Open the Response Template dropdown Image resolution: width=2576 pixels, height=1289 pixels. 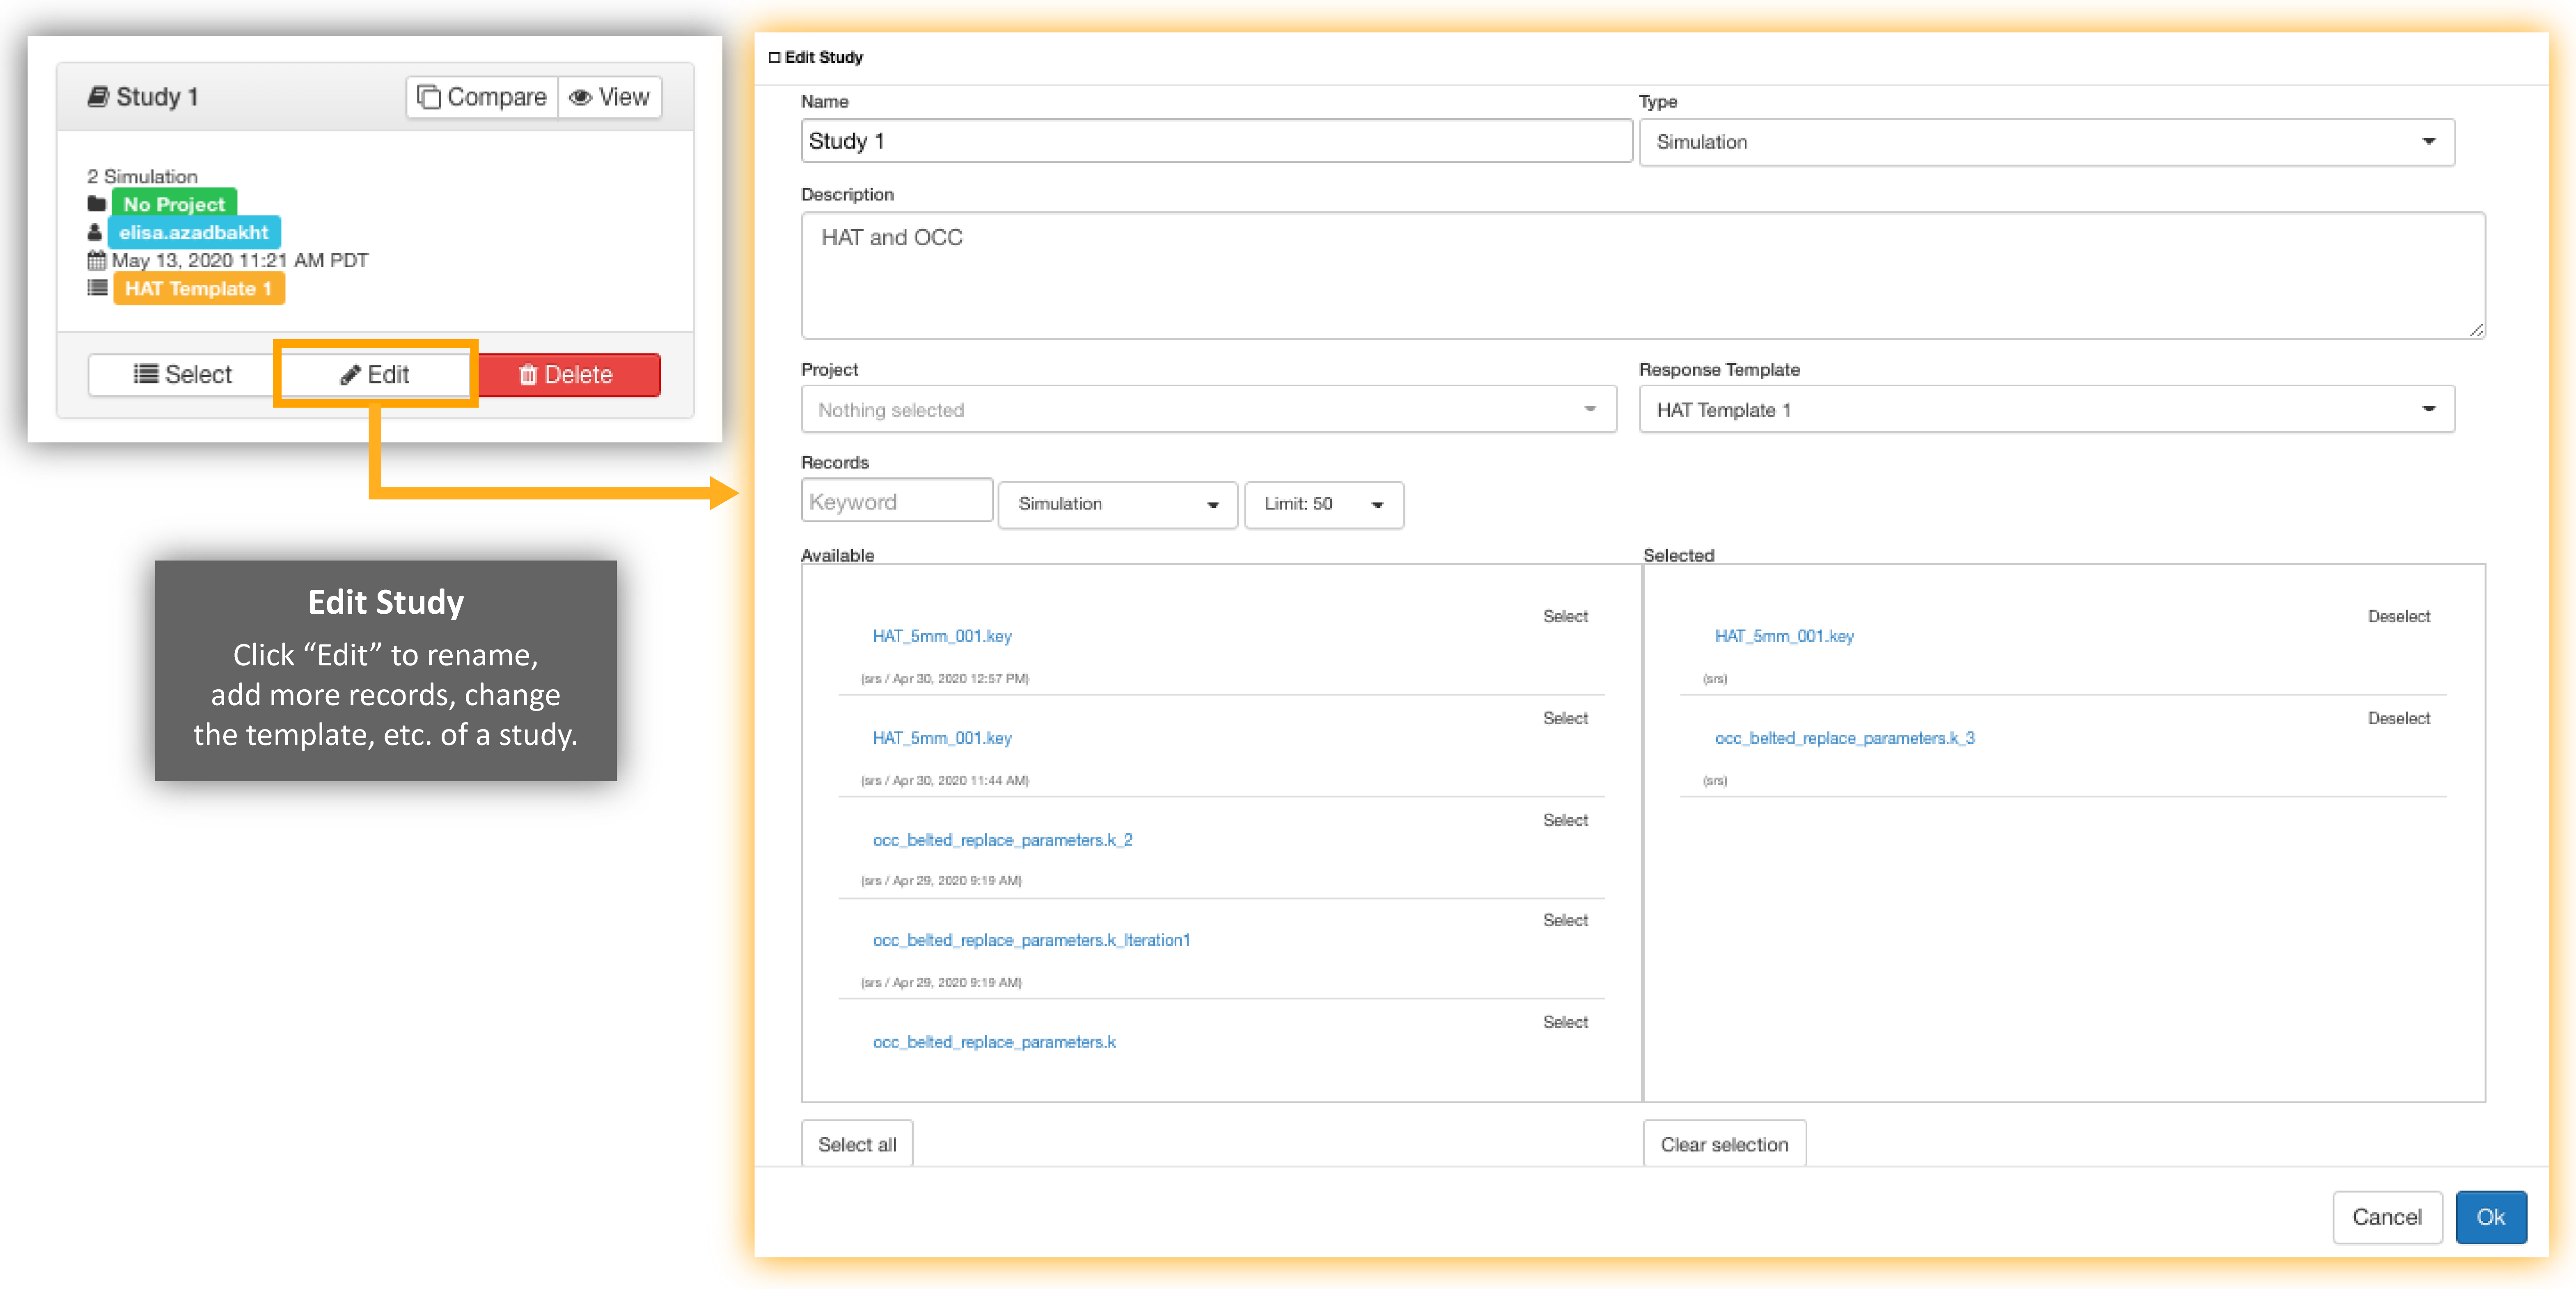2046,409
